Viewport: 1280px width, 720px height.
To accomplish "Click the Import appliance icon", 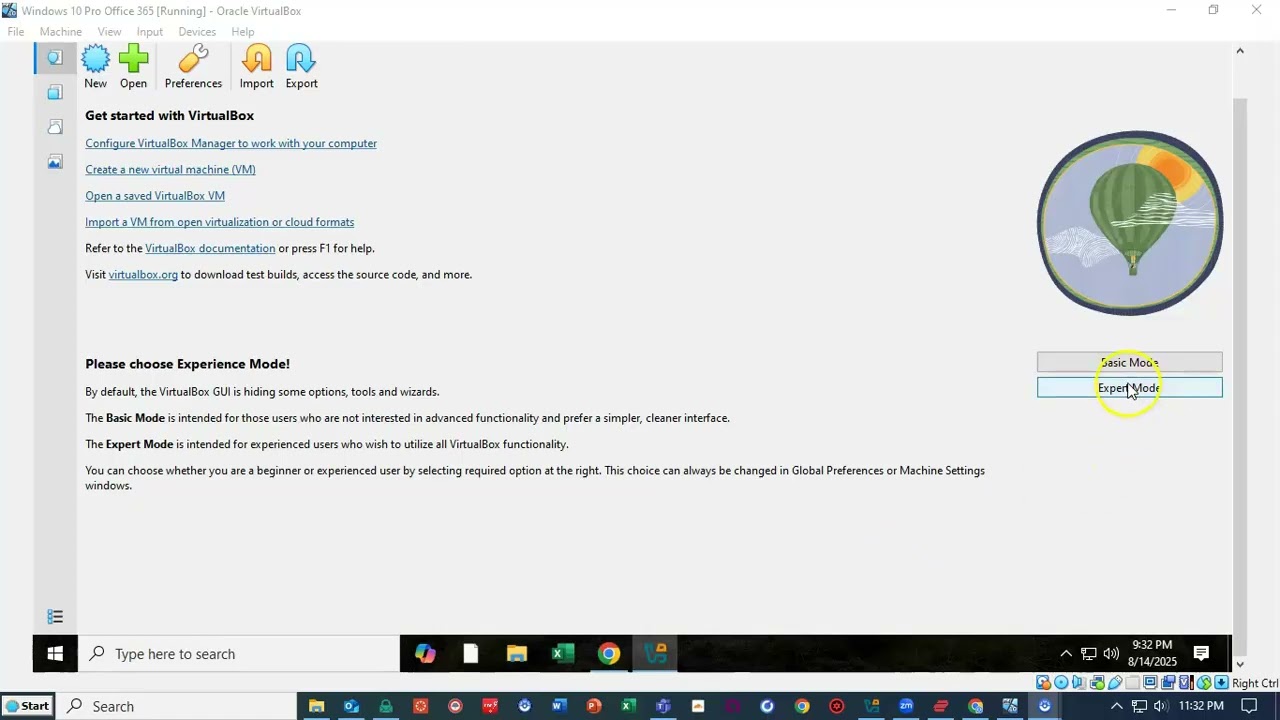I will [x=257, y=67].
